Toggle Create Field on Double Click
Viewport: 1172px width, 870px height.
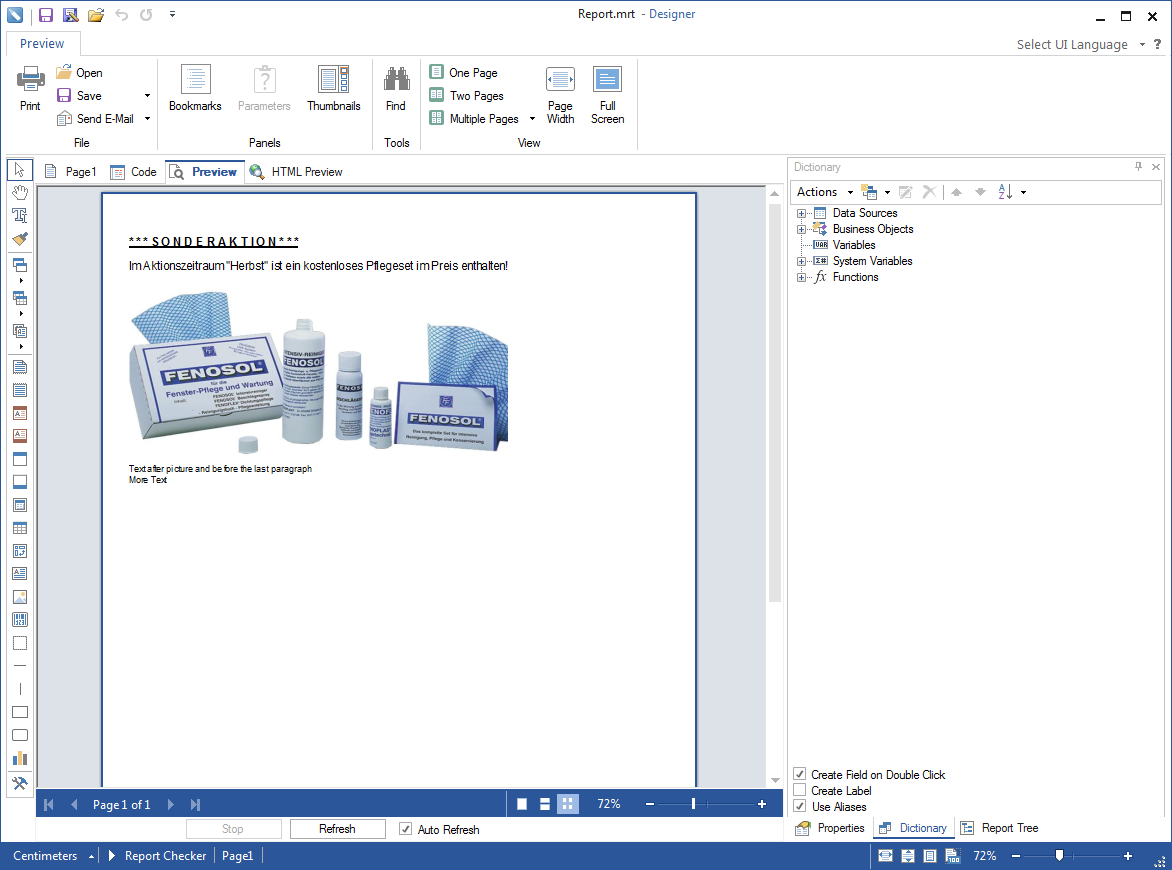(800, 774)
